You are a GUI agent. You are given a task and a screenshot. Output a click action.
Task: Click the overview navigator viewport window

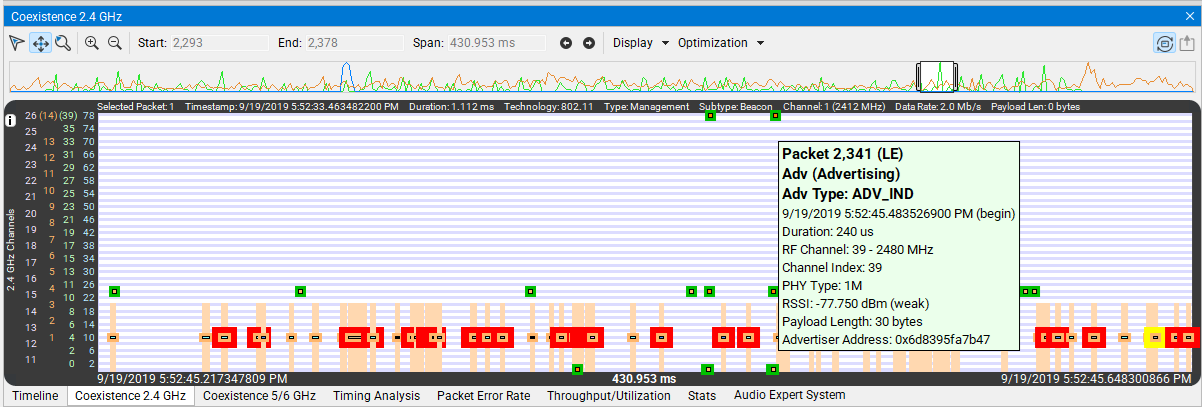coord(937,76)
